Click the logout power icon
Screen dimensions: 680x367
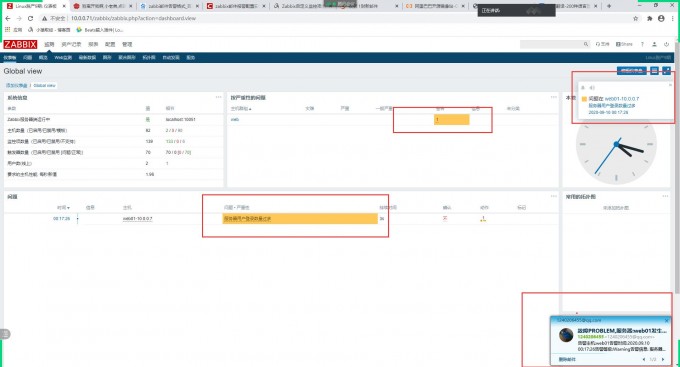(x=667, y=44)
